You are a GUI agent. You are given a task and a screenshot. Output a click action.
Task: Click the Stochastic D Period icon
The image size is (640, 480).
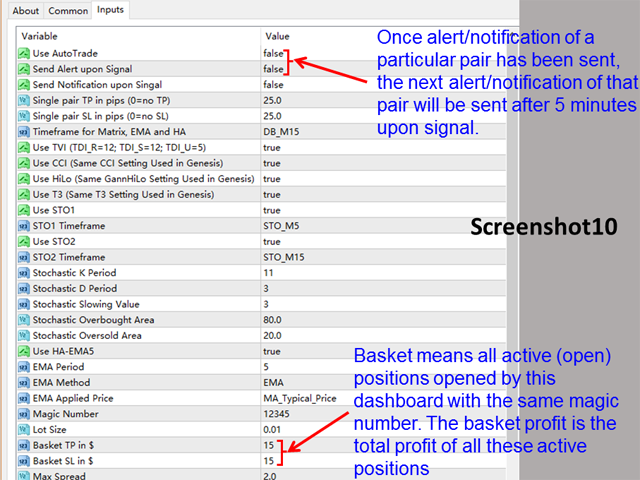pyautogui.click(x=24, y=289)
